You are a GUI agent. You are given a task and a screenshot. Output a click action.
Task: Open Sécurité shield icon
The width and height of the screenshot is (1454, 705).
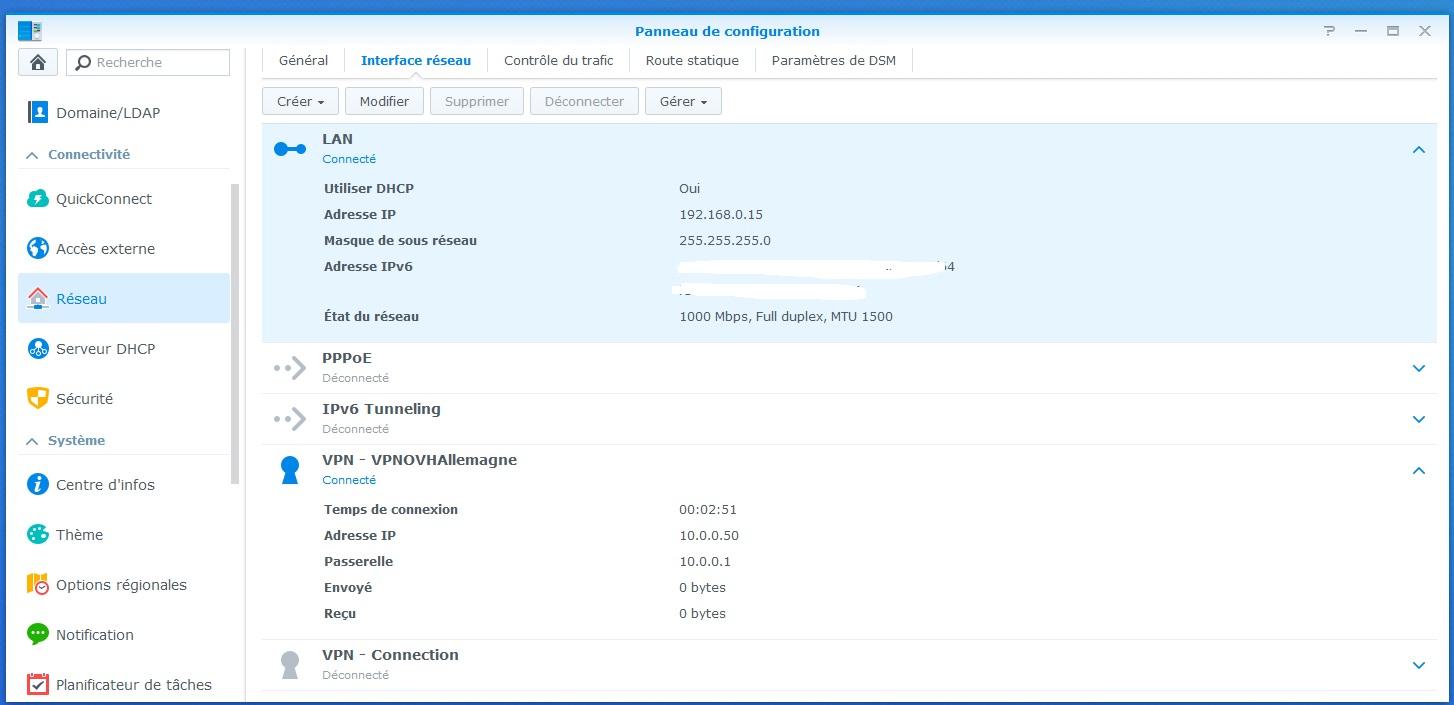tap(38, 399)
